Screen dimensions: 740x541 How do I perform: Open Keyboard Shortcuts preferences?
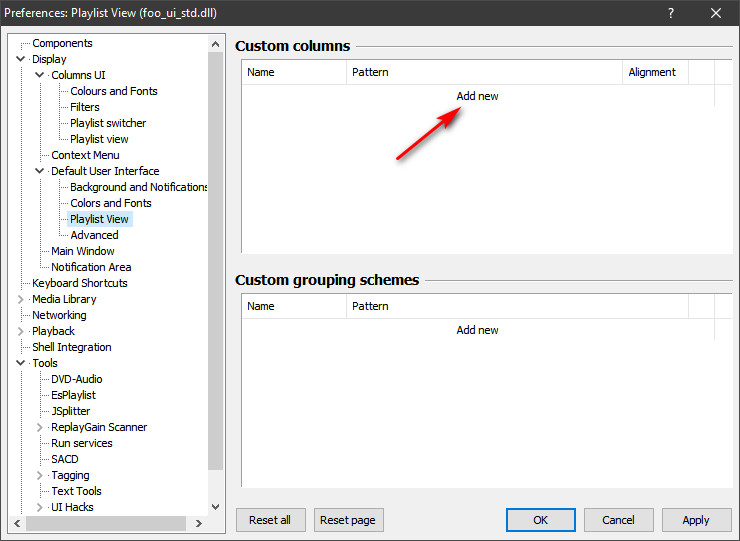(79, 283)
